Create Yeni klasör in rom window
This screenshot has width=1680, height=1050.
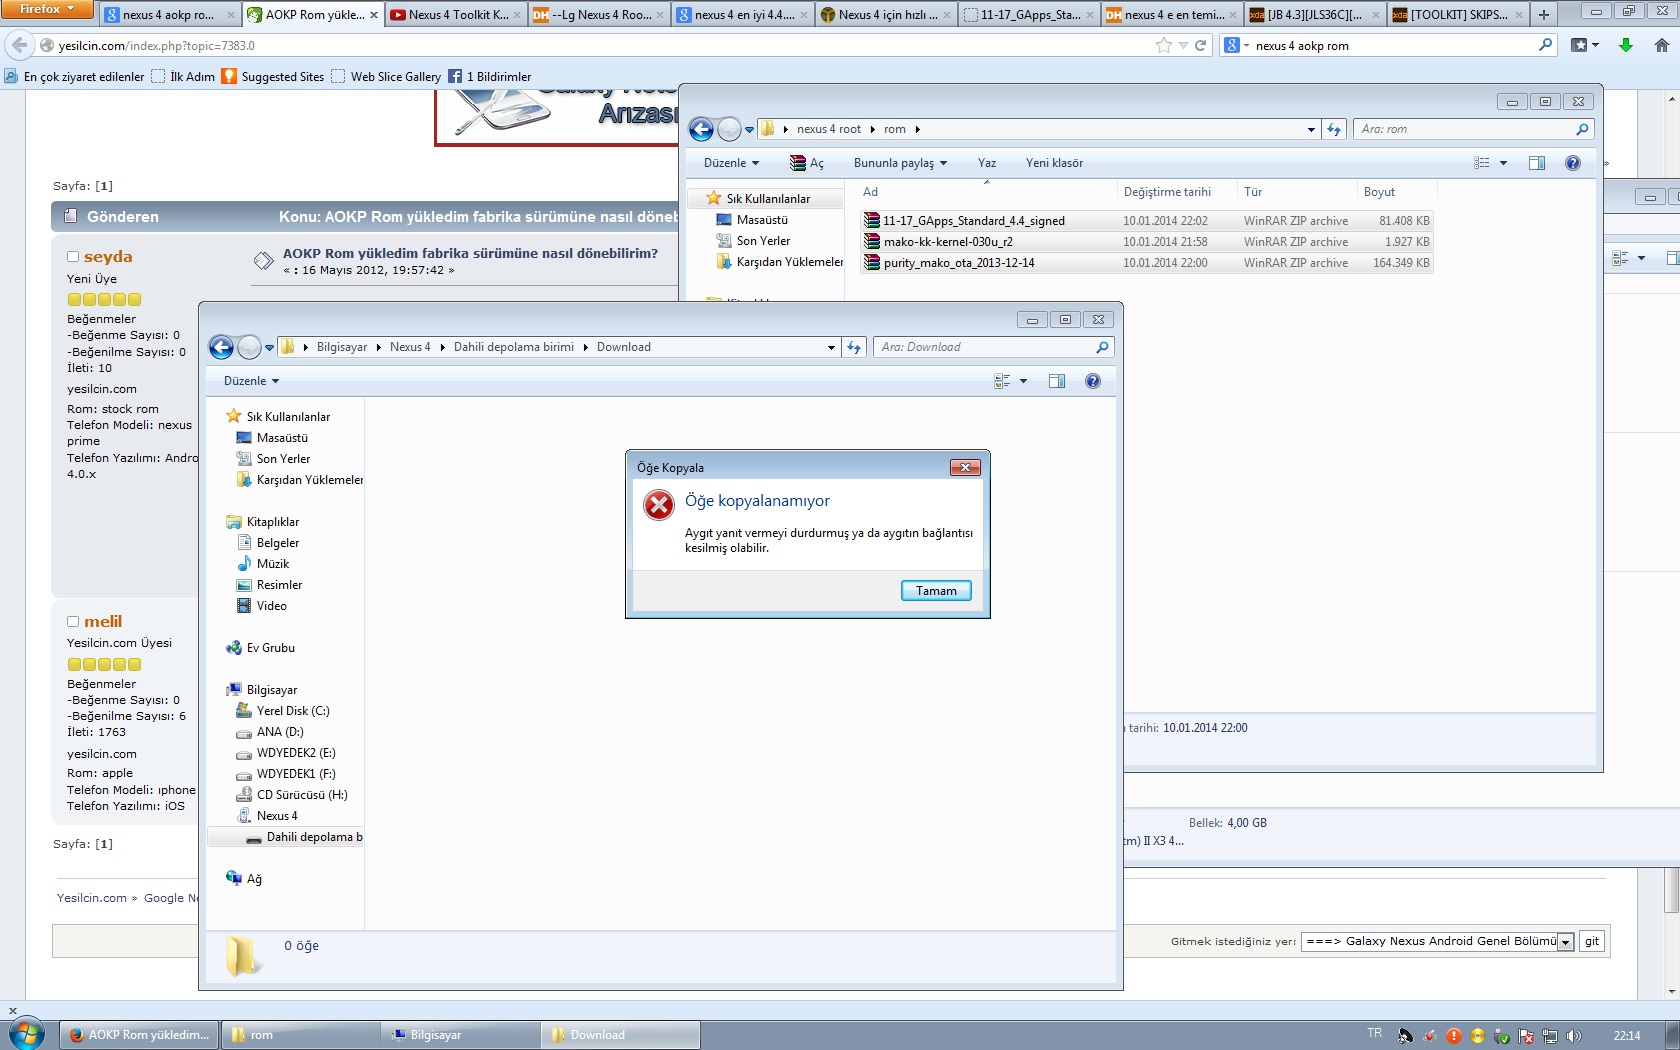point(1054,163)
